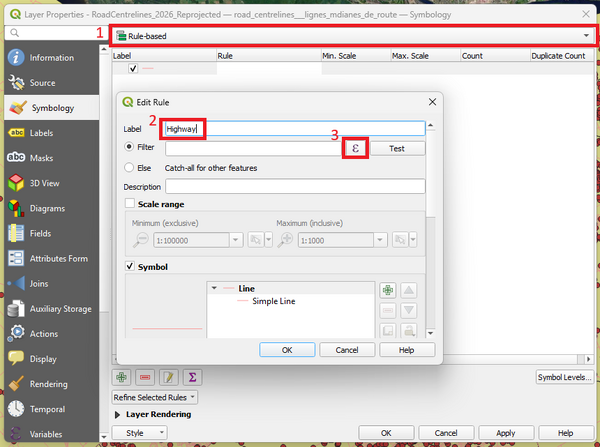The image size is (600, 447).
Task: Add a symbol layer with the green plus
Action: point(388,290)
